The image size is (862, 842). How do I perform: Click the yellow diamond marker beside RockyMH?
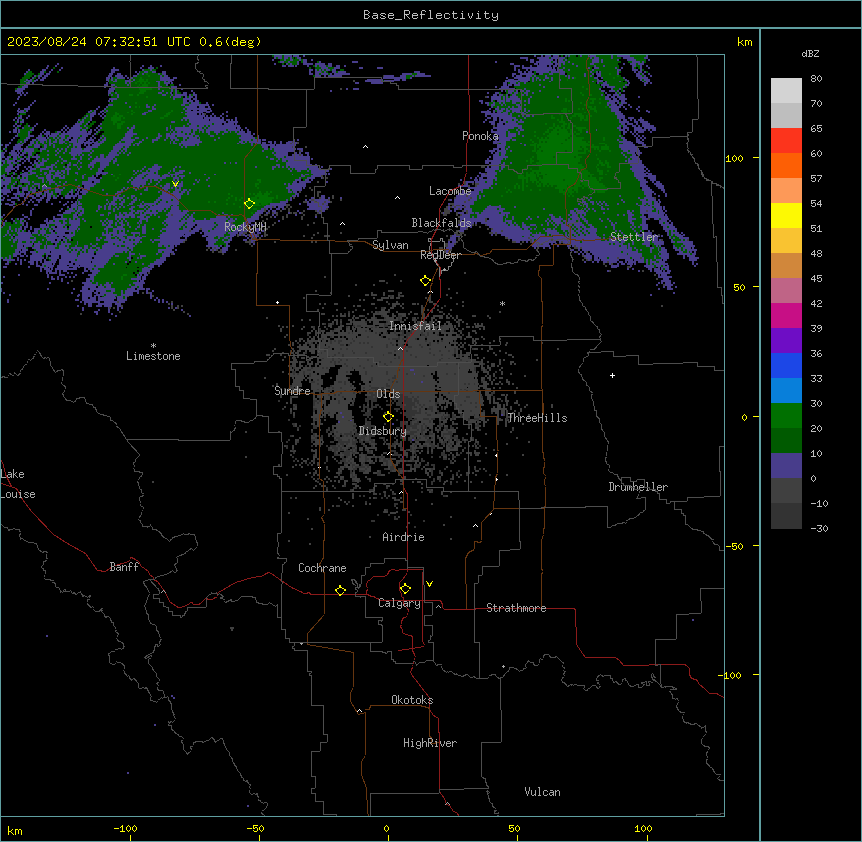tap(249, 204)
